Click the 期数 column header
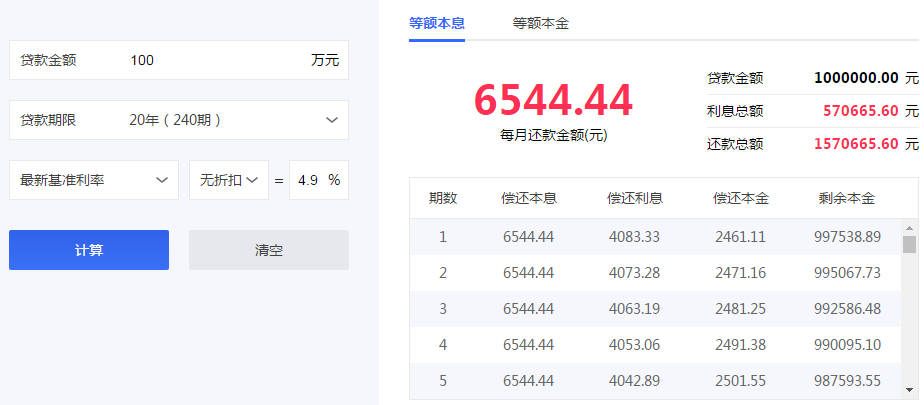Image resolution: width=924 pixels, height=405 pixels. coord(443,198)
